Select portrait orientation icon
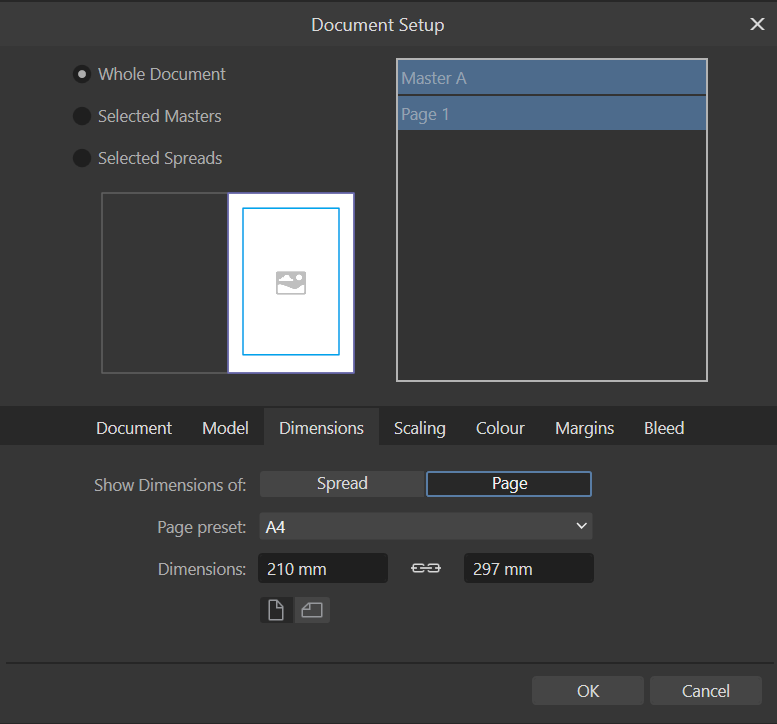The width and height of the screenshot is (777, 724). coord(277,610)
